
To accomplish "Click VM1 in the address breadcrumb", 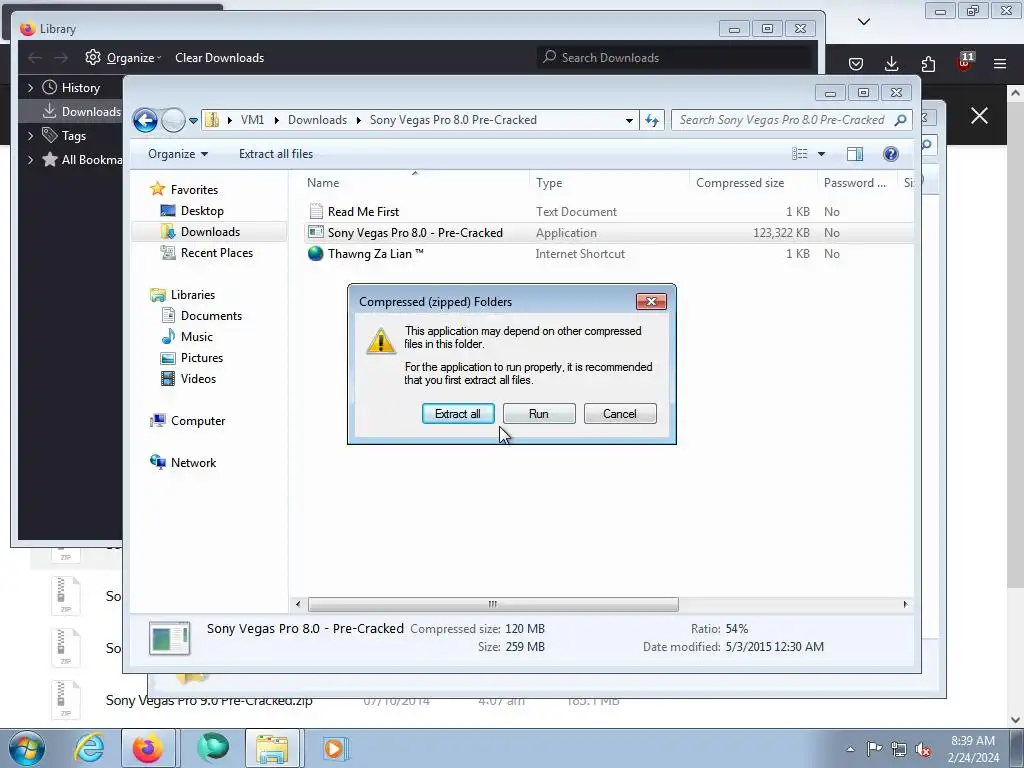I will click(x=252, y=120).
